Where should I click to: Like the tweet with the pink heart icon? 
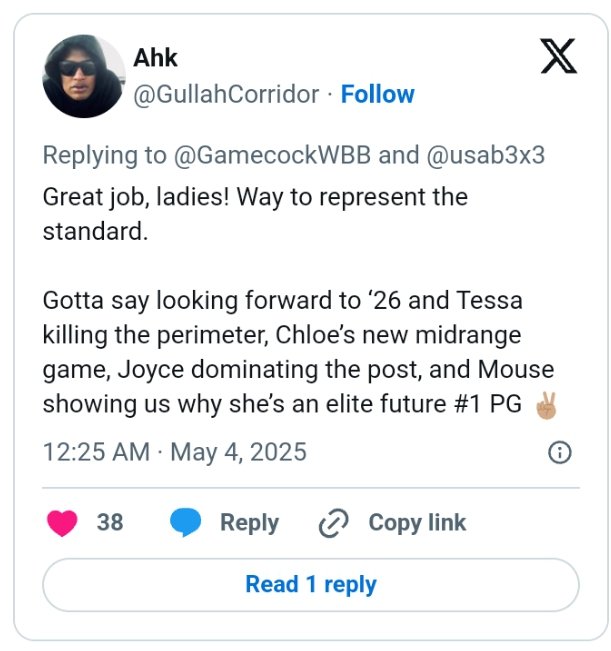pos(62,523)
